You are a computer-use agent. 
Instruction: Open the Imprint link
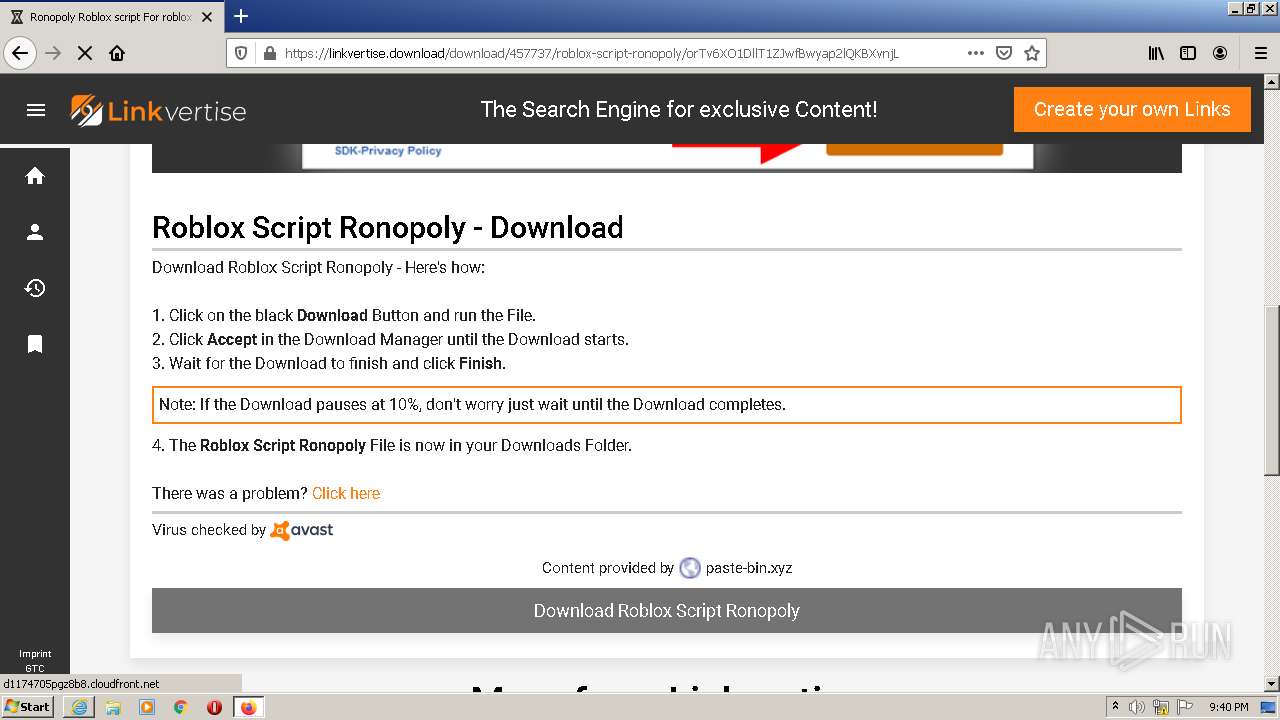35,654
